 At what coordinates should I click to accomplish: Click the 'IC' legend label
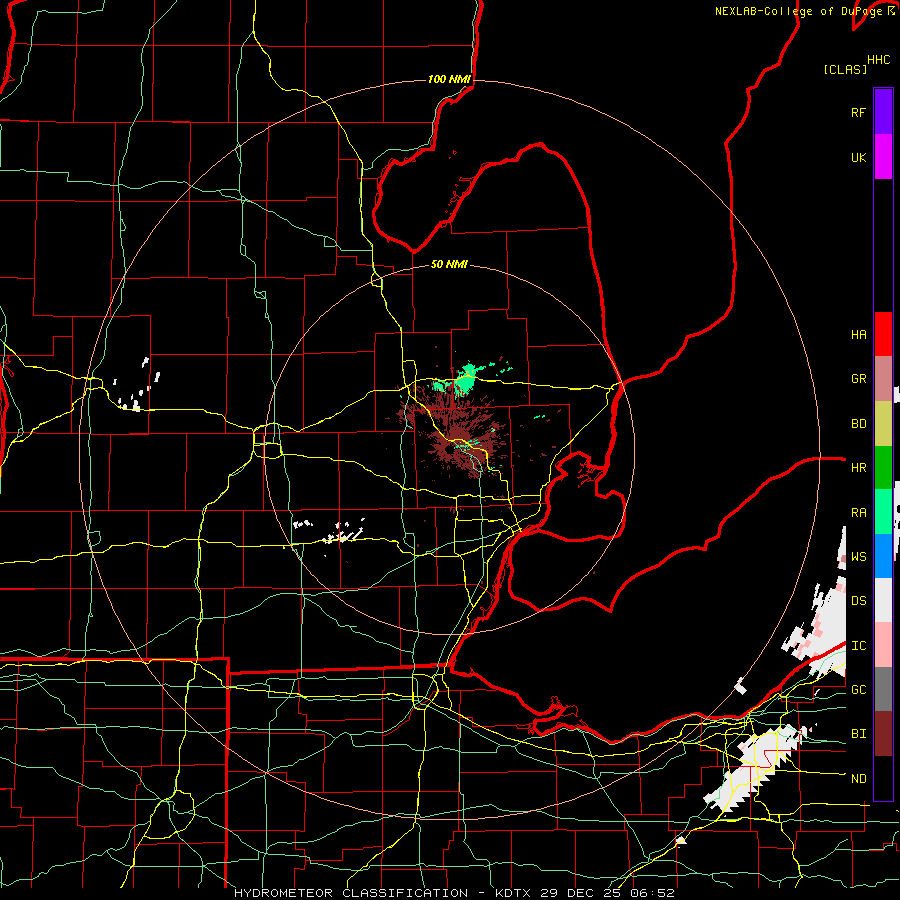point(858,646)
